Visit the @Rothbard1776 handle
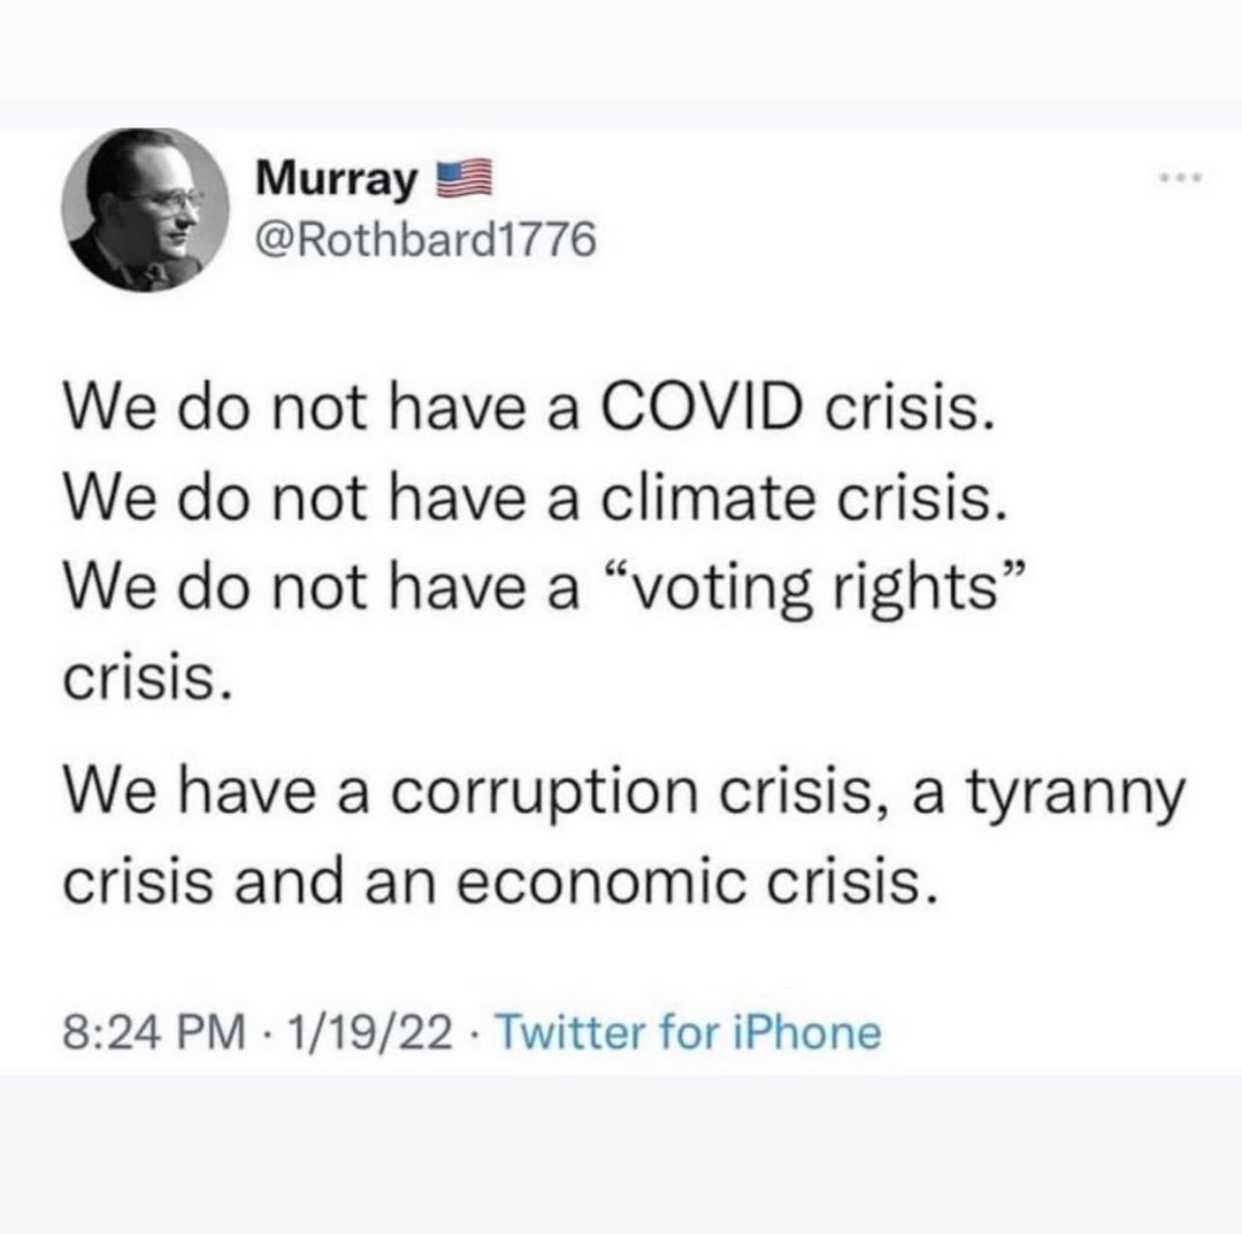 pyautogui.click(x=426, y=240)
